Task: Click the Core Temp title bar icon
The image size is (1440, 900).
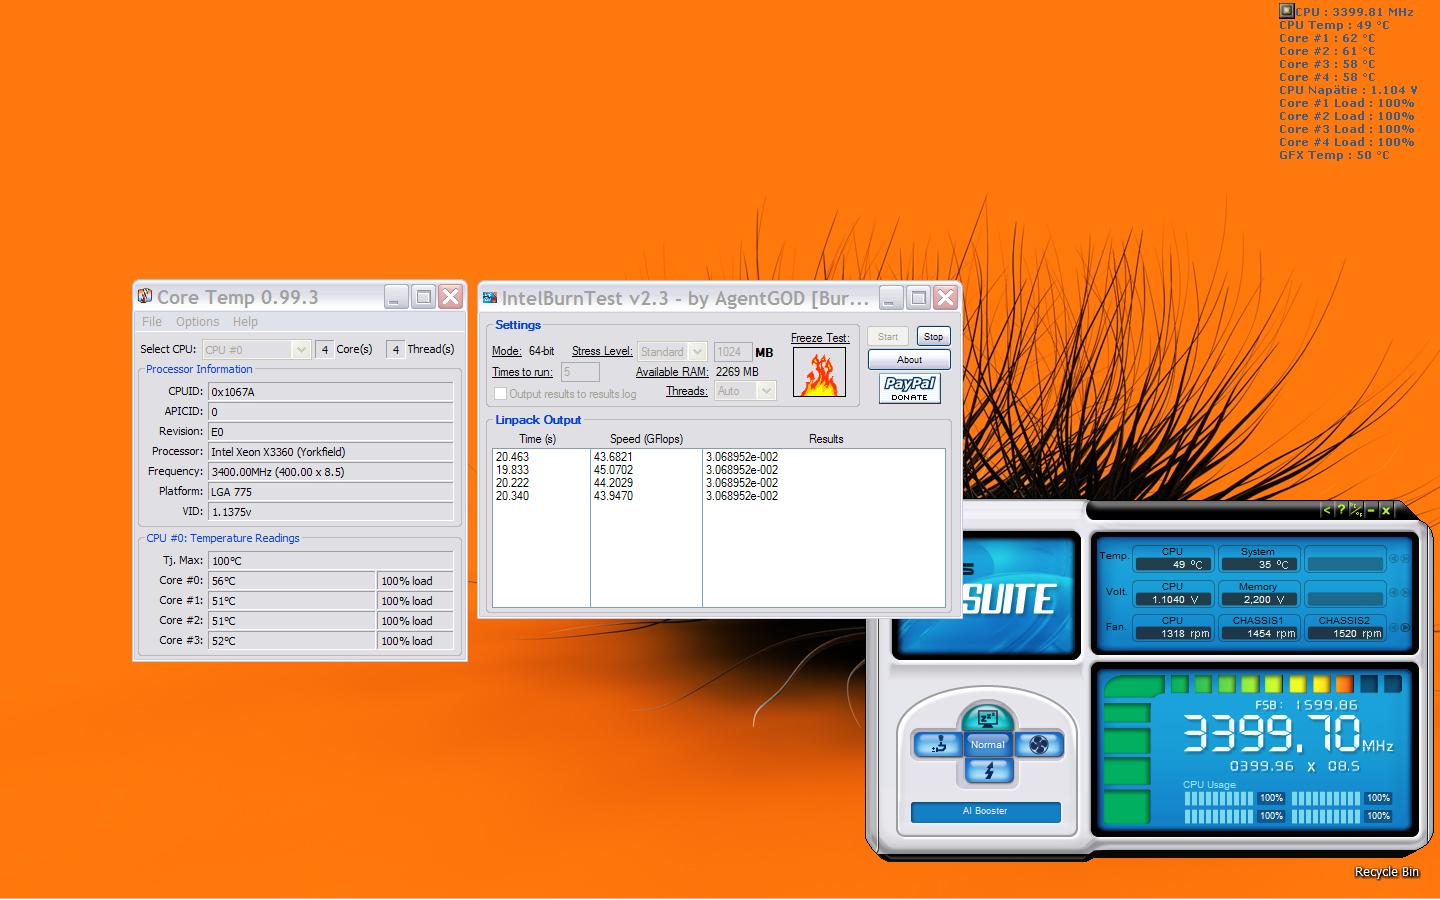Action: tap(145, 296)
